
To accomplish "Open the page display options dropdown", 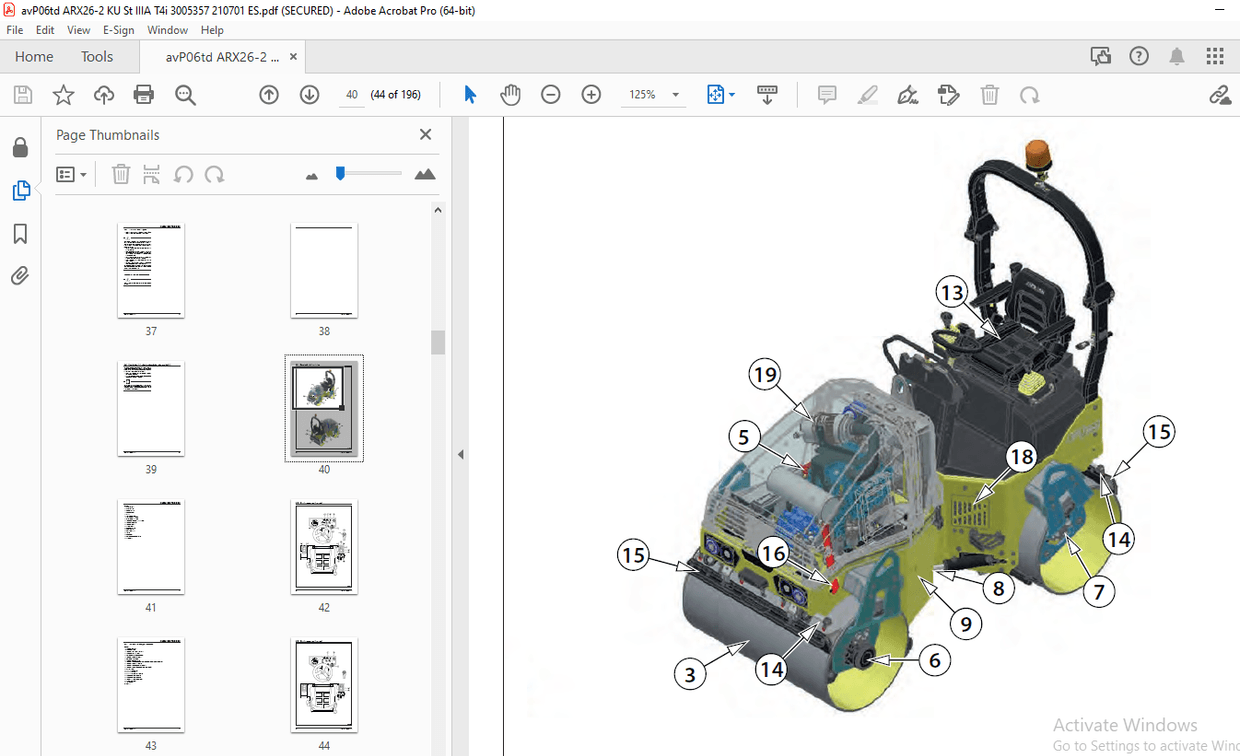I will [x=720, y=94].
